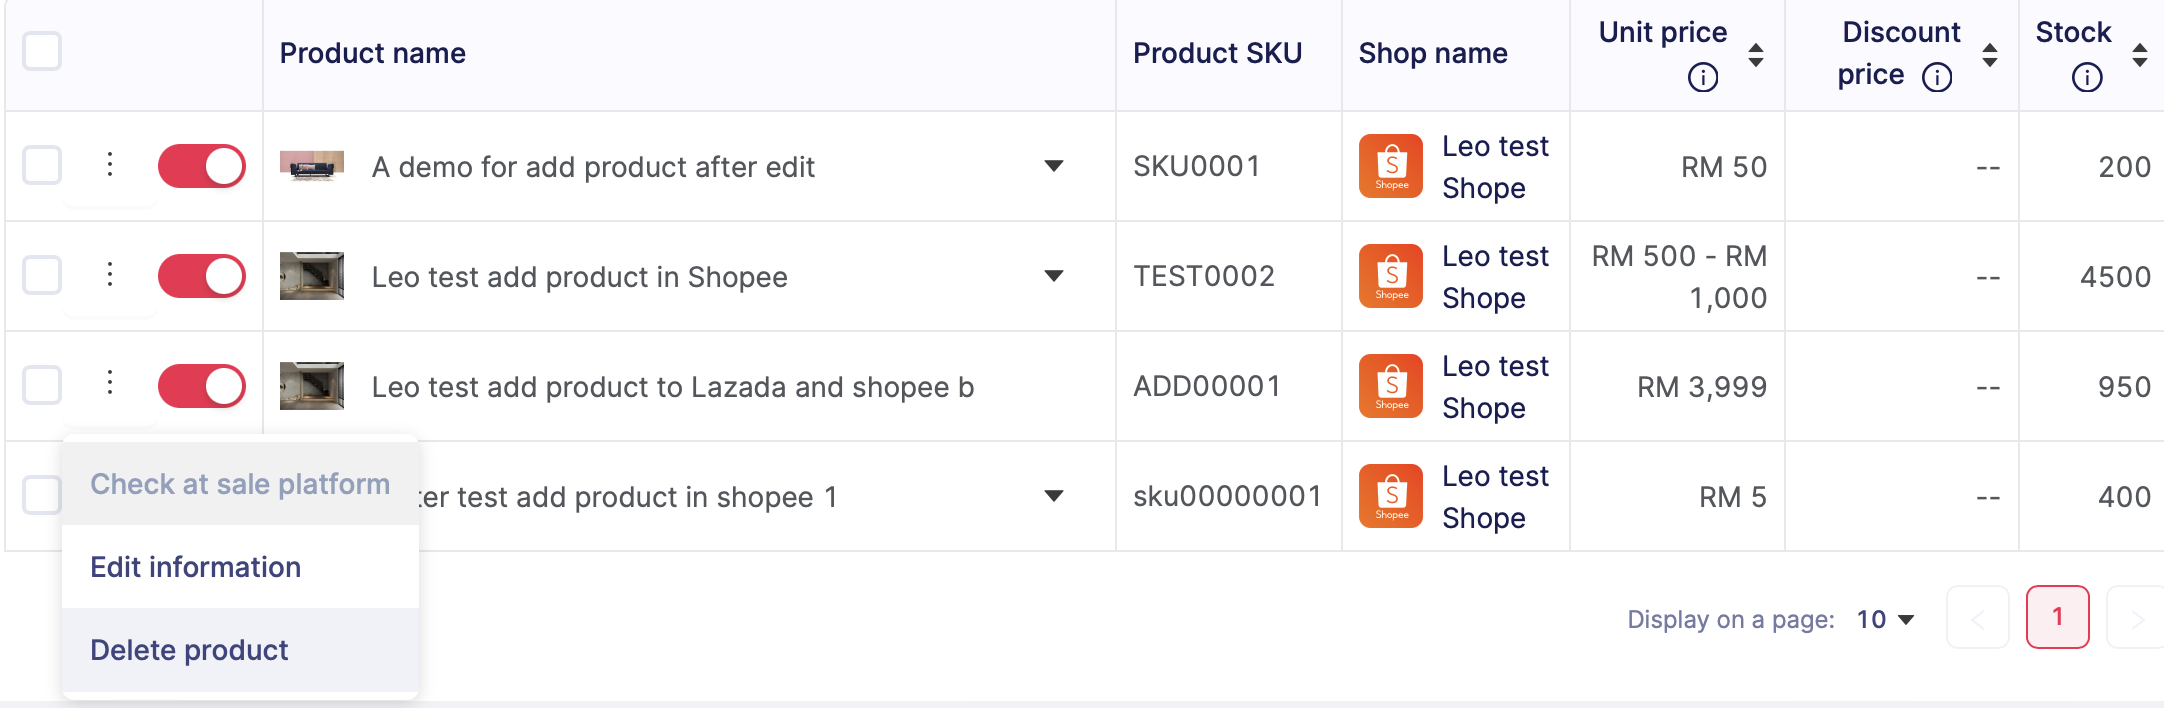Turn off toggle for Lazada and shopee product
The width and height of the screenshot is (2164, 708).
(202, 386)
